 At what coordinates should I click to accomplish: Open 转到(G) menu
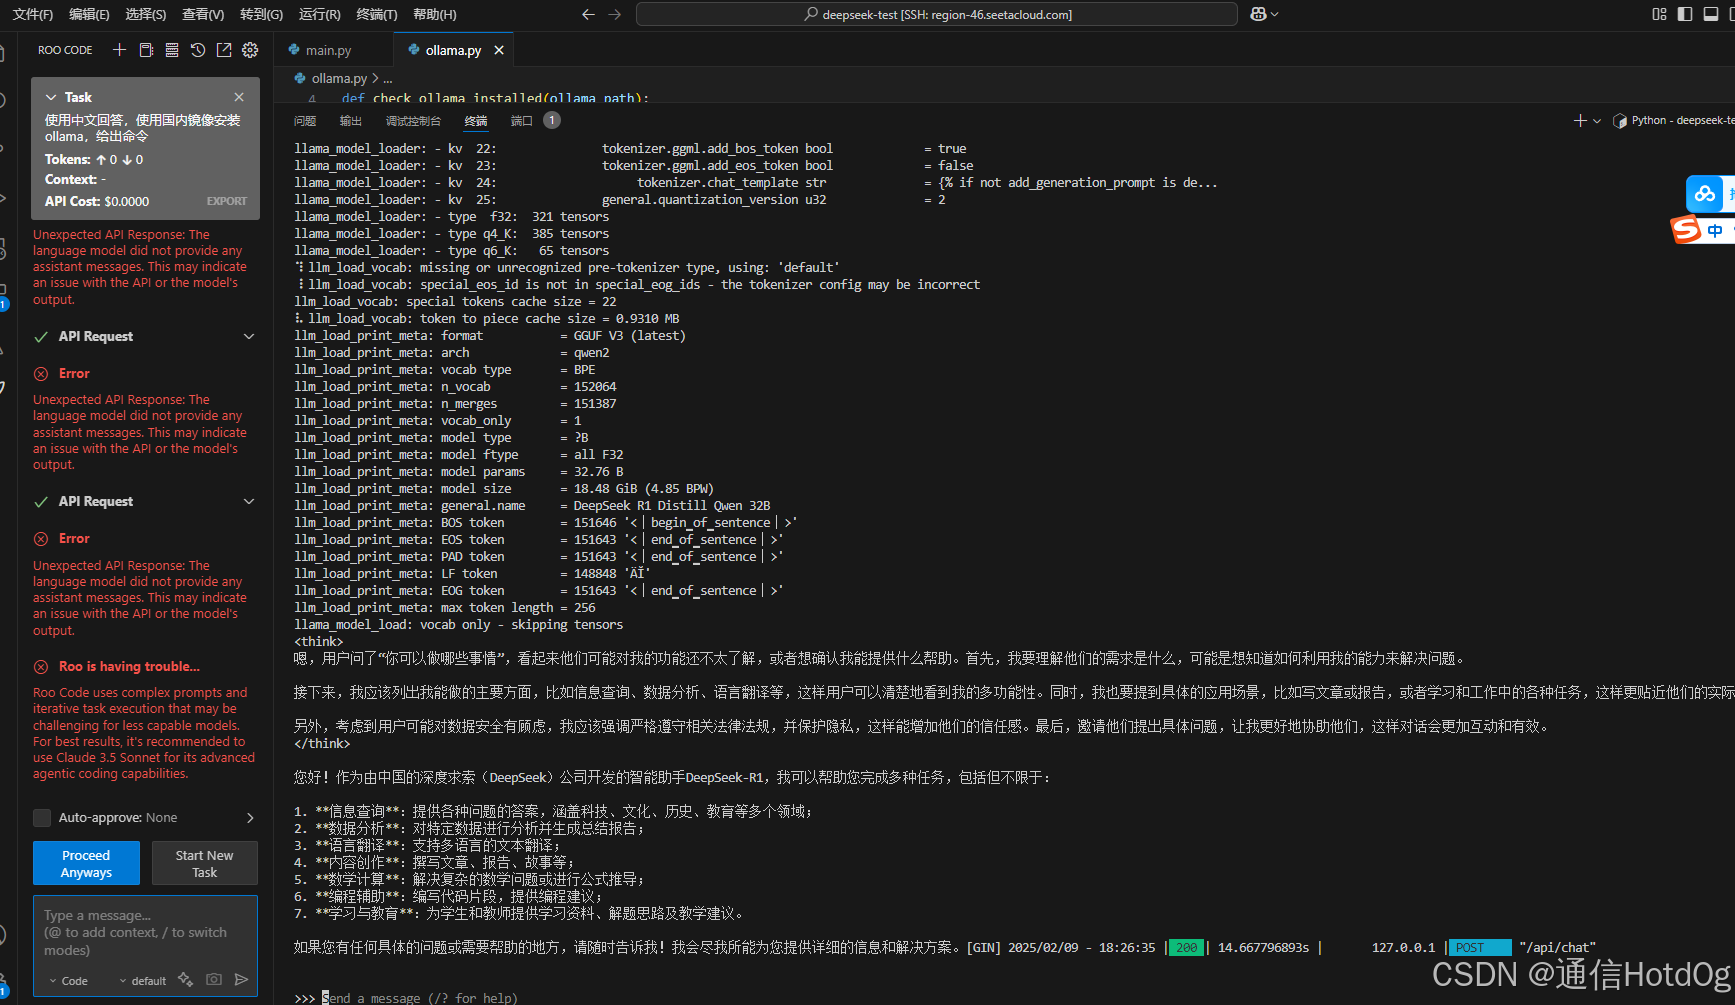tap(262, 14)
